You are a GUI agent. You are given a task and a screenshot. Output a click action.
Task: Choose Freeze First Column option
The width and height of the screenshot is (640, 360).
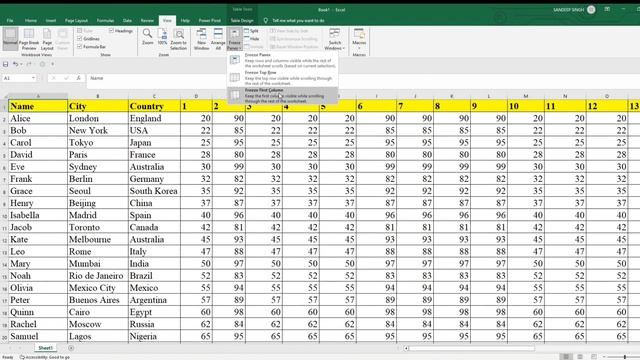pyautogui.click(x=282, y=96)
